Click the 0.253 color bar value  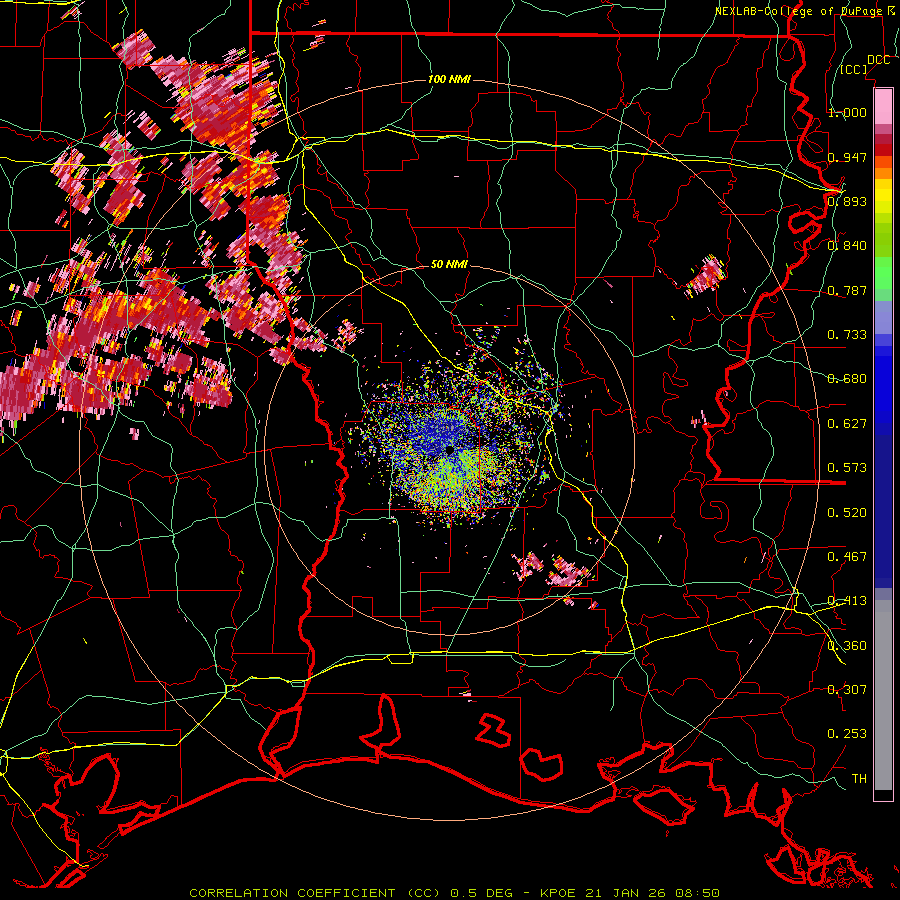(x=847, y=734)
